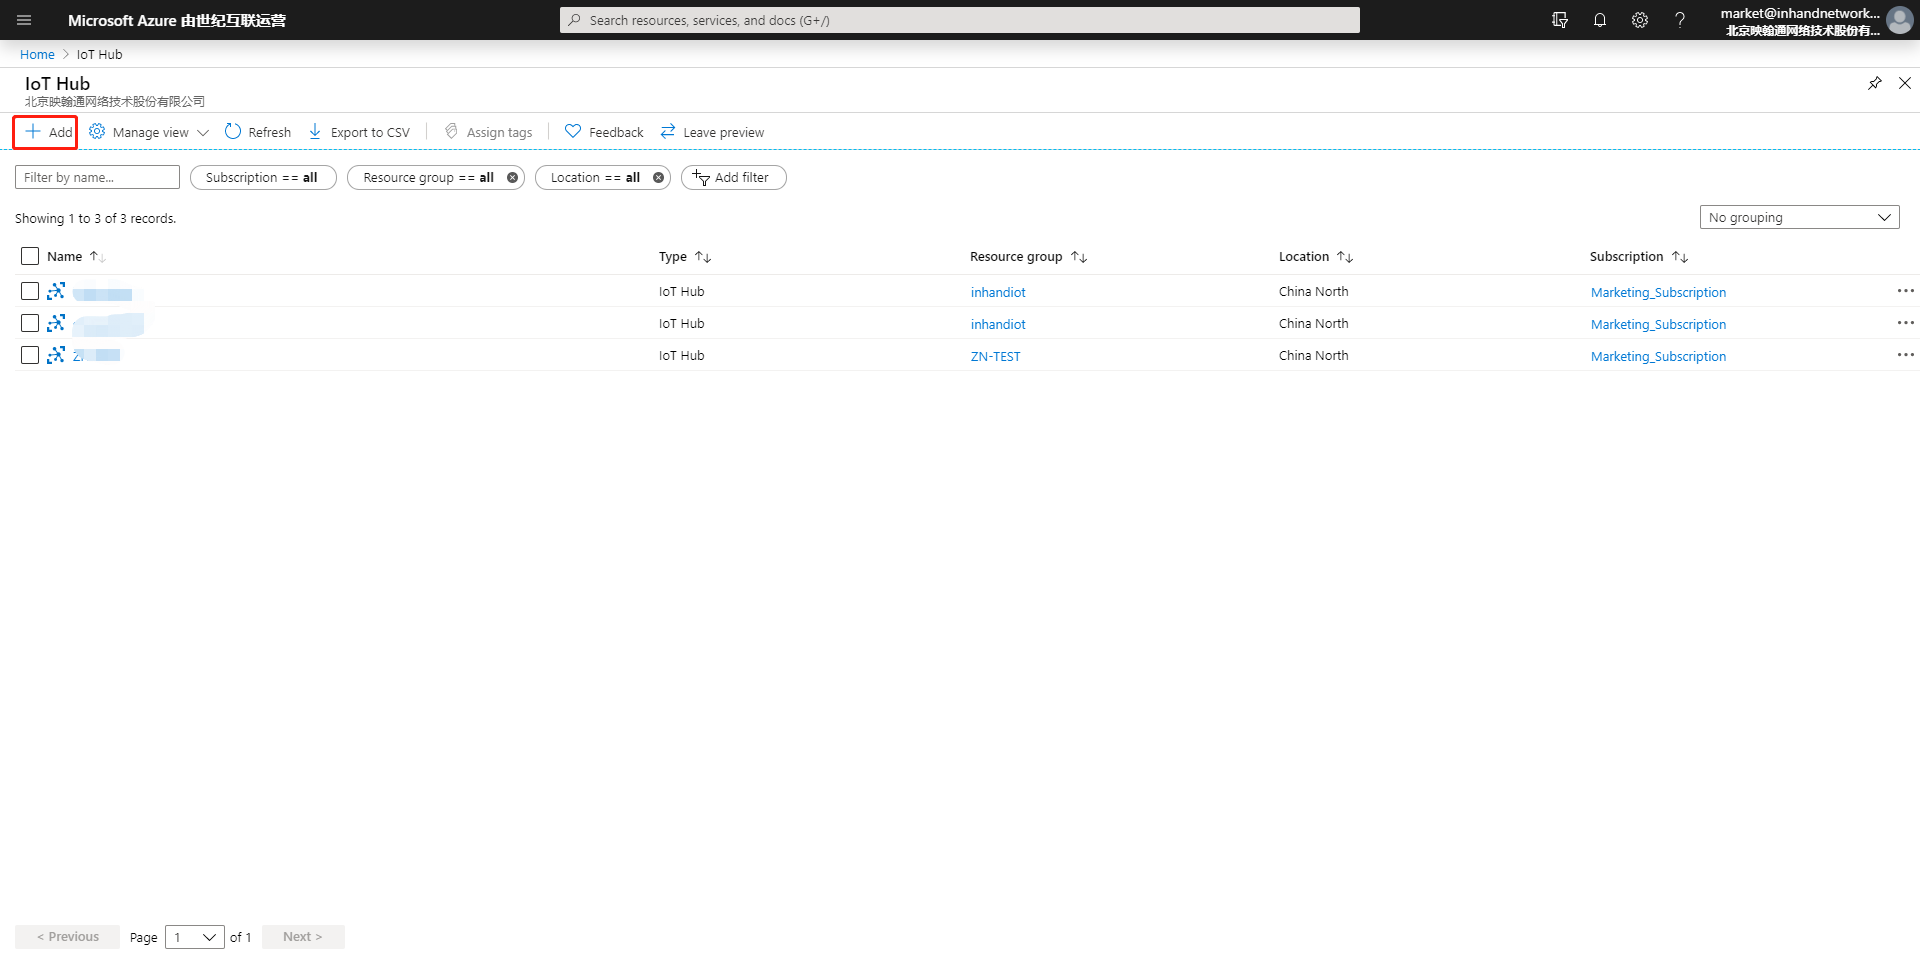Pin the IoT Hub blade
Viewport: 1920px width, 969px height.
click(1875, 83)
